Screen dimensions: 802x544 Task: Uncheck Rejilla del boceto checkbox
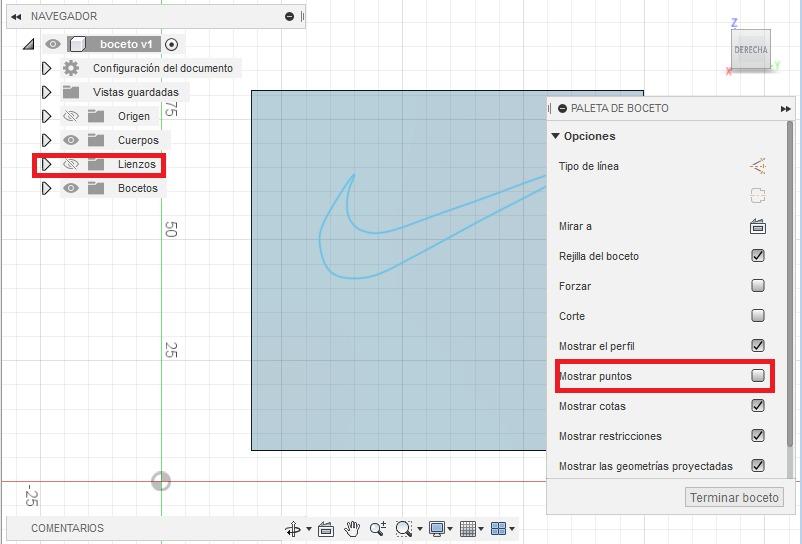[758, 256]
